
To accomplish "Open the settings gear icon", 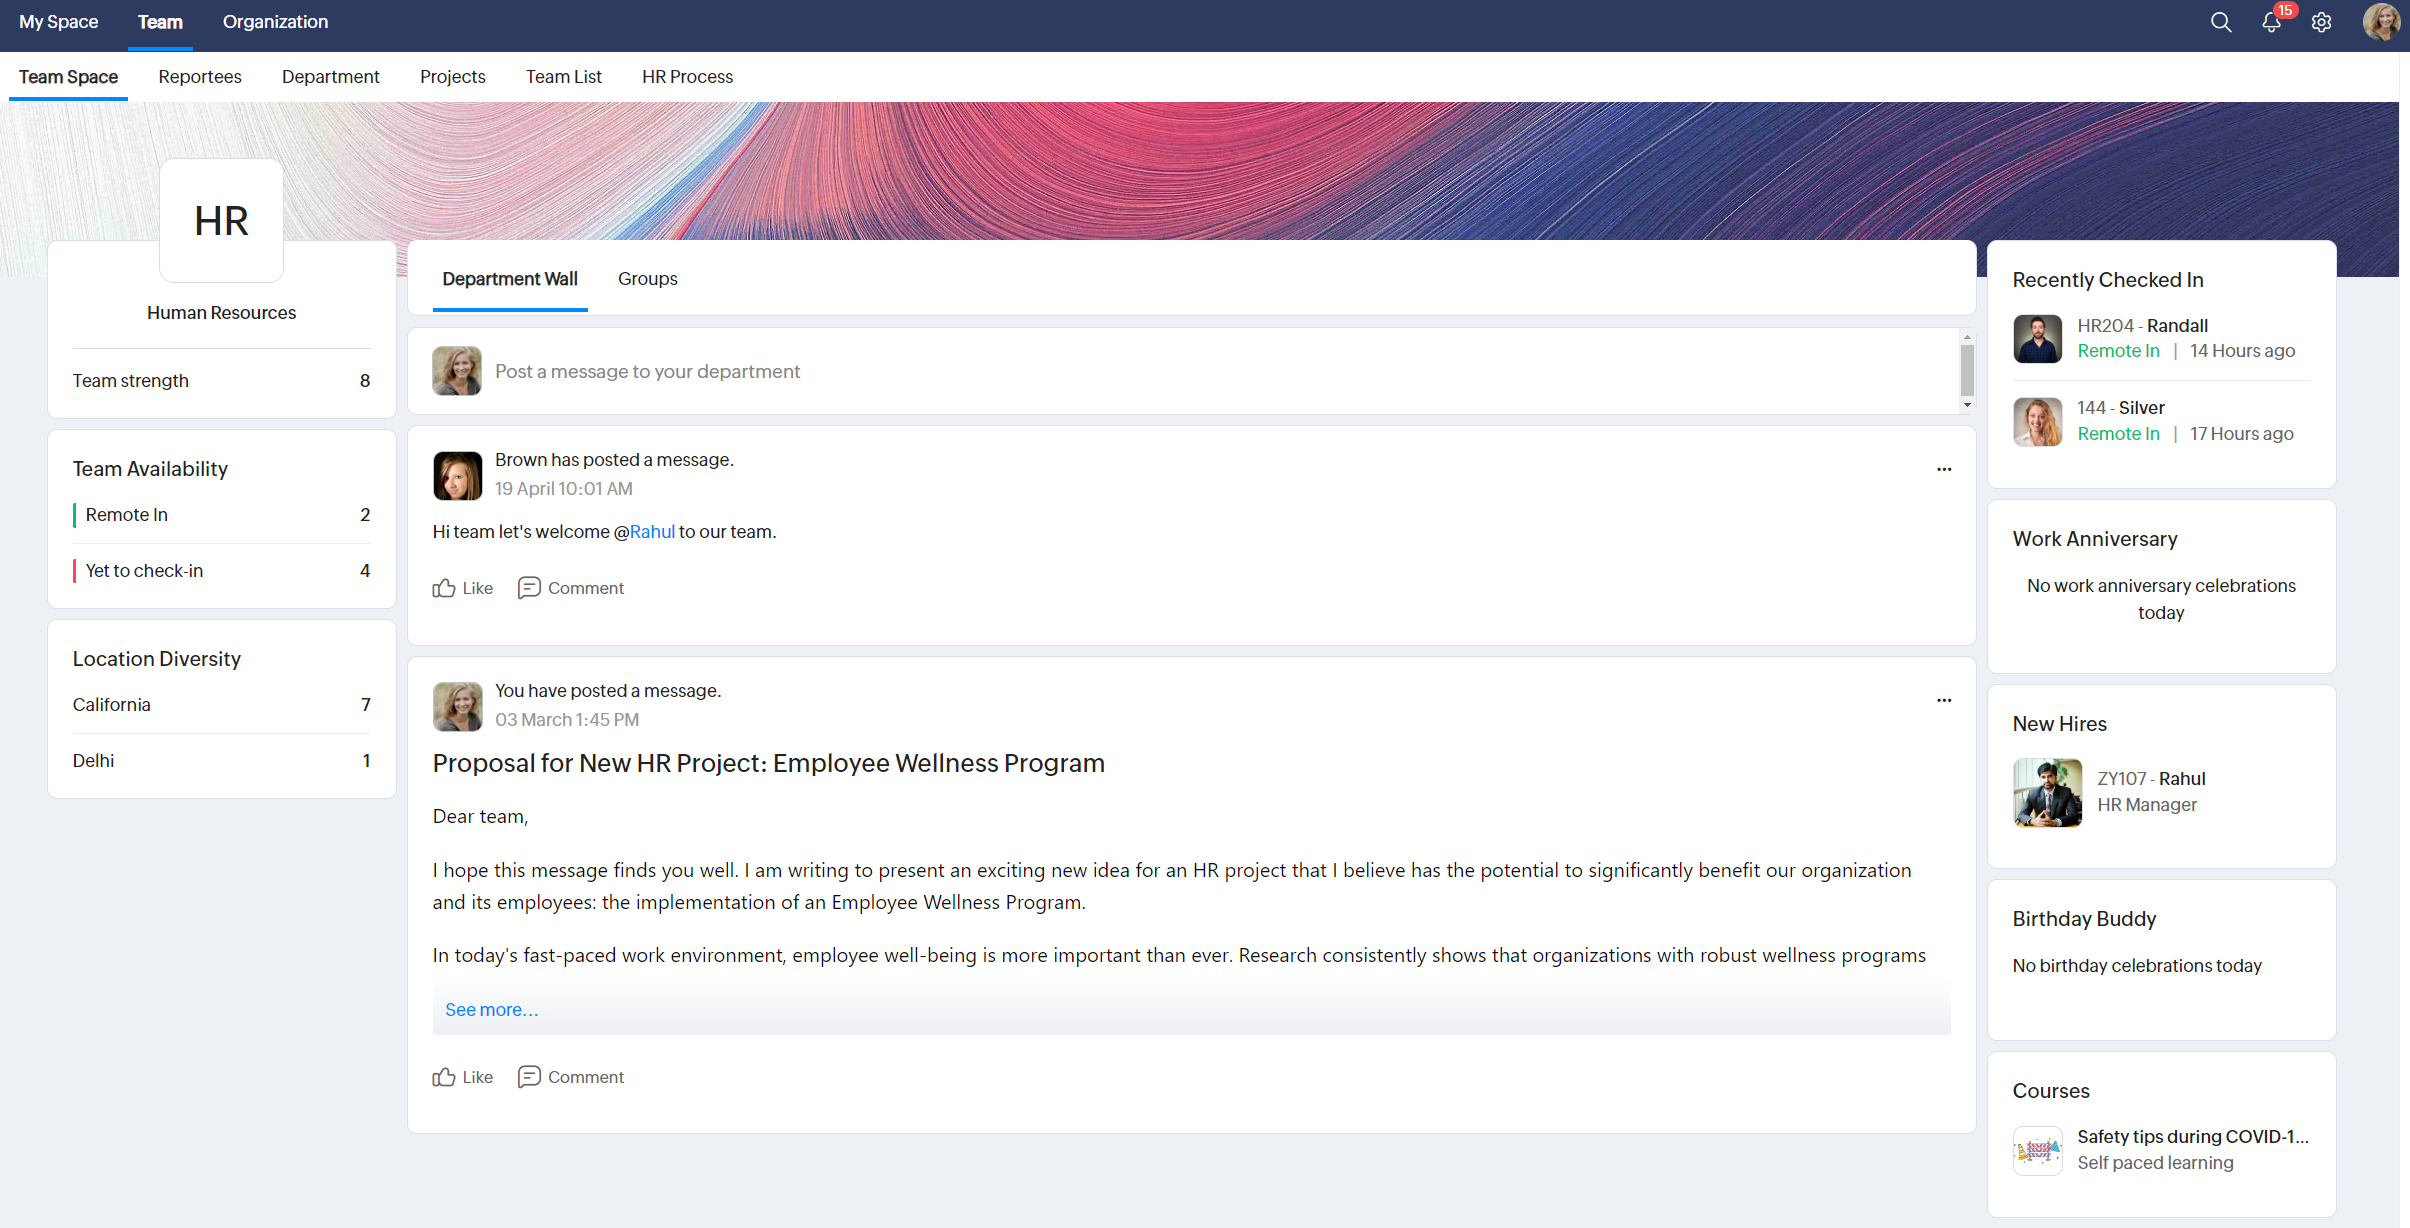I will point(2321,22).
